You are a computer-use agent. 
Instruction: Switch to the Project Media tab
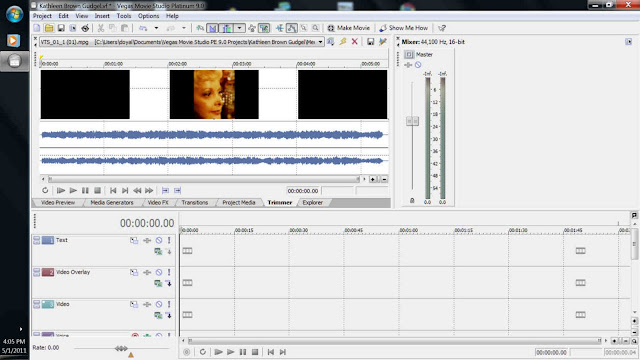239,202
